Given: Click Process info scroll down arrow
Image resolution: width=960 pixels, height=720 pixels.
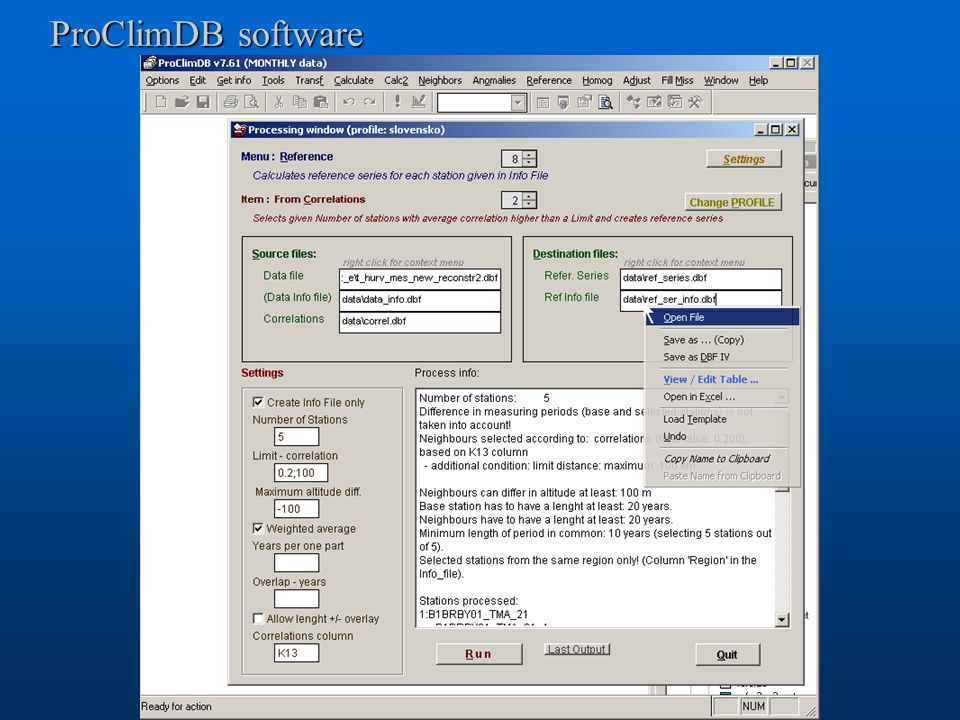Looking at the screenshot, I should 782,620.
